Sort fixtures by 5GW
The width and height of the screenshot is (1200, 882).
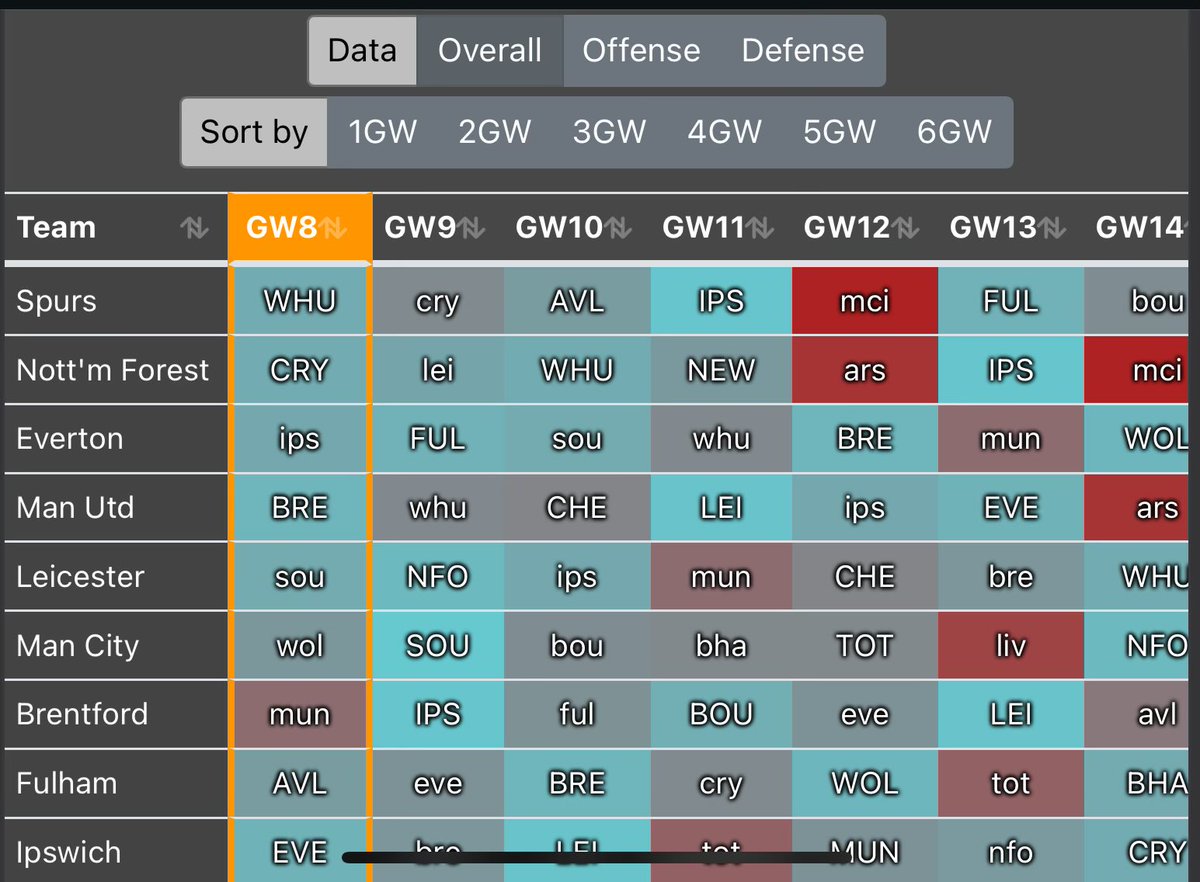[840, 132]
